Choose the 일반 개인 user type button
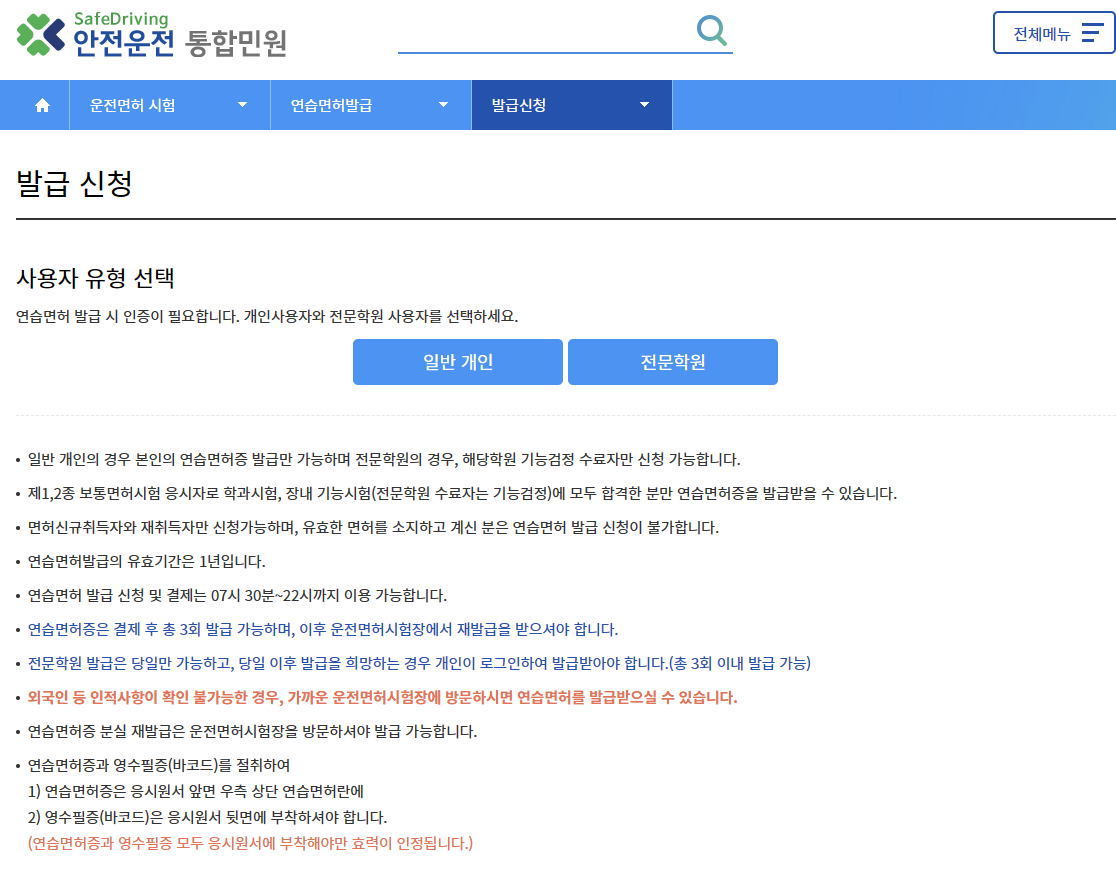Screen dimensions: 1116x872 458,362
